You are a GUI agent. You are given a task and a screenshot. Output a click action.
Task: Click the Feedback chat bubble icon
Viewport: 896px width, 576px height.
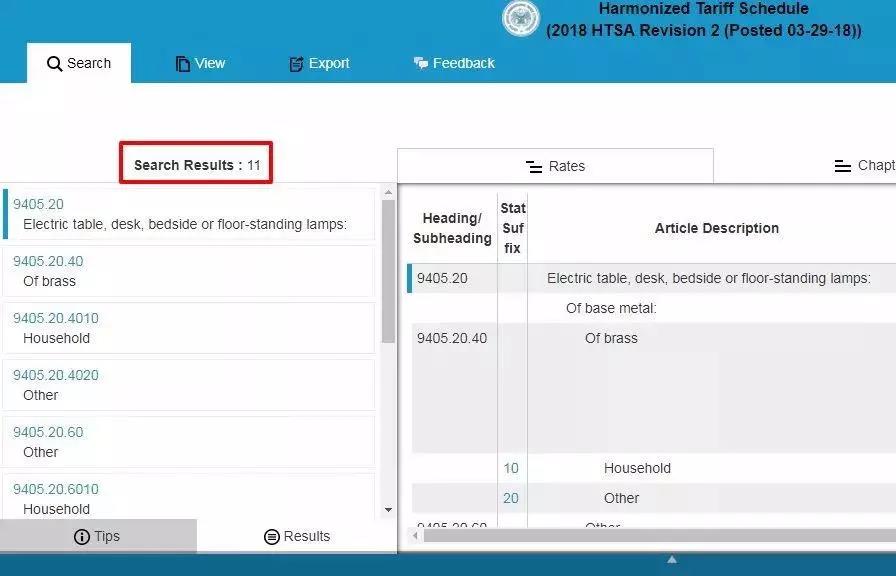[x=421, y=63]
